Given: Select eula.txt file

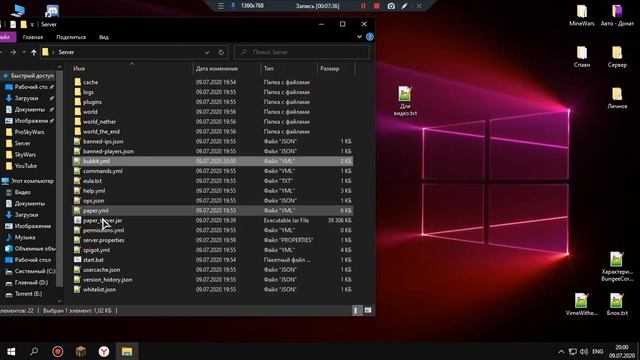Looking at the screenshot, I should coord(213,181).
